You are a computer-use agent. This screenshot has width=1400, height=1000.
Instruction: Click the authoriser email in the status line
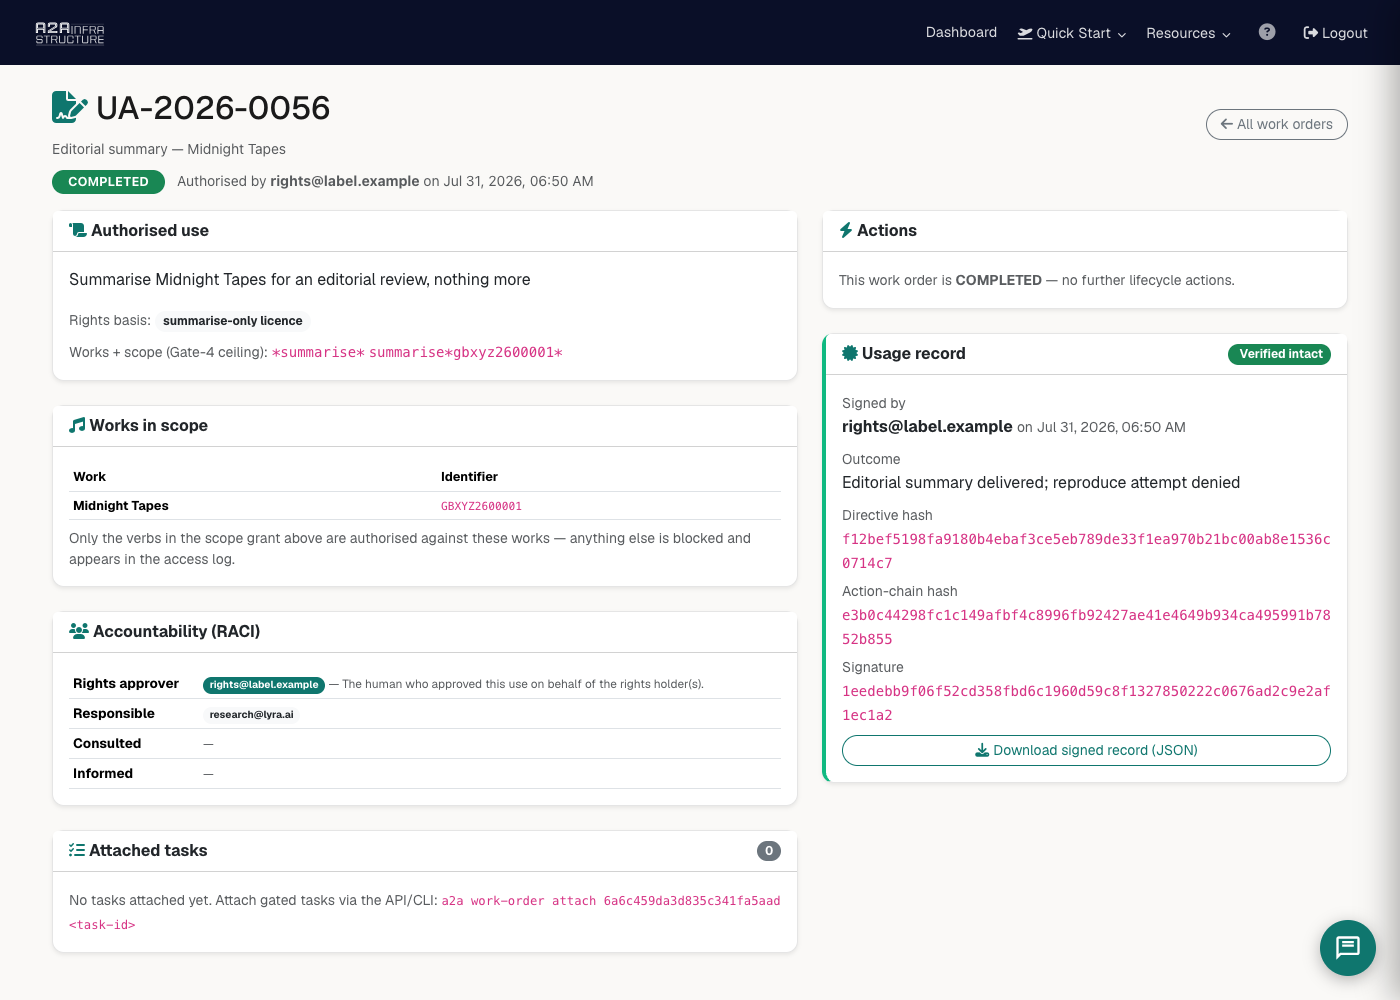pyautogui.click(x=345, y=181)
